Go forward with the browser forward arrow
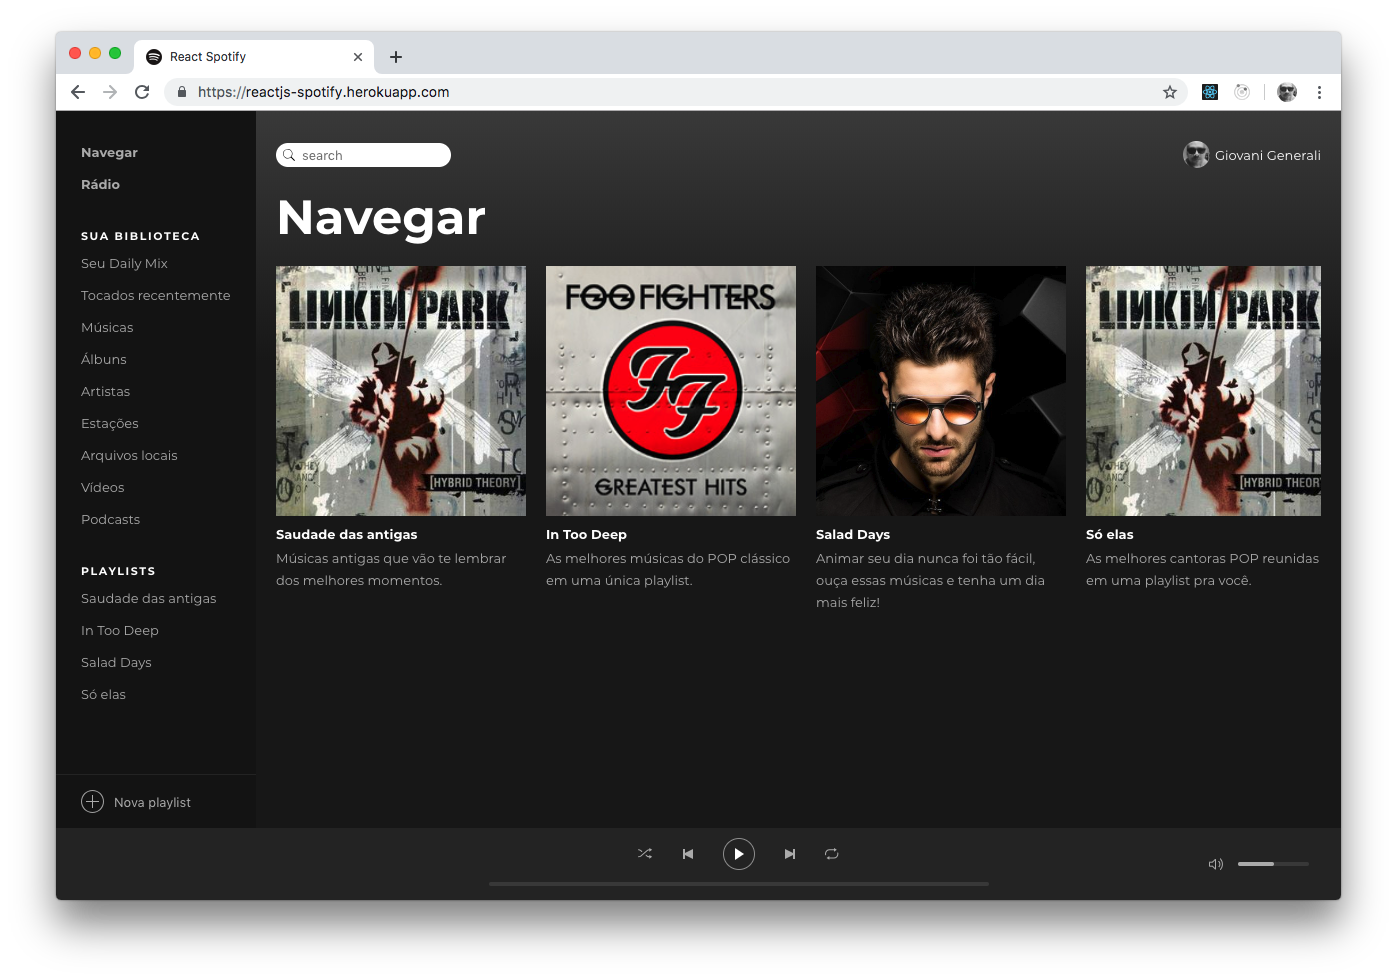 pyautogui.click(x=110, y=92)
